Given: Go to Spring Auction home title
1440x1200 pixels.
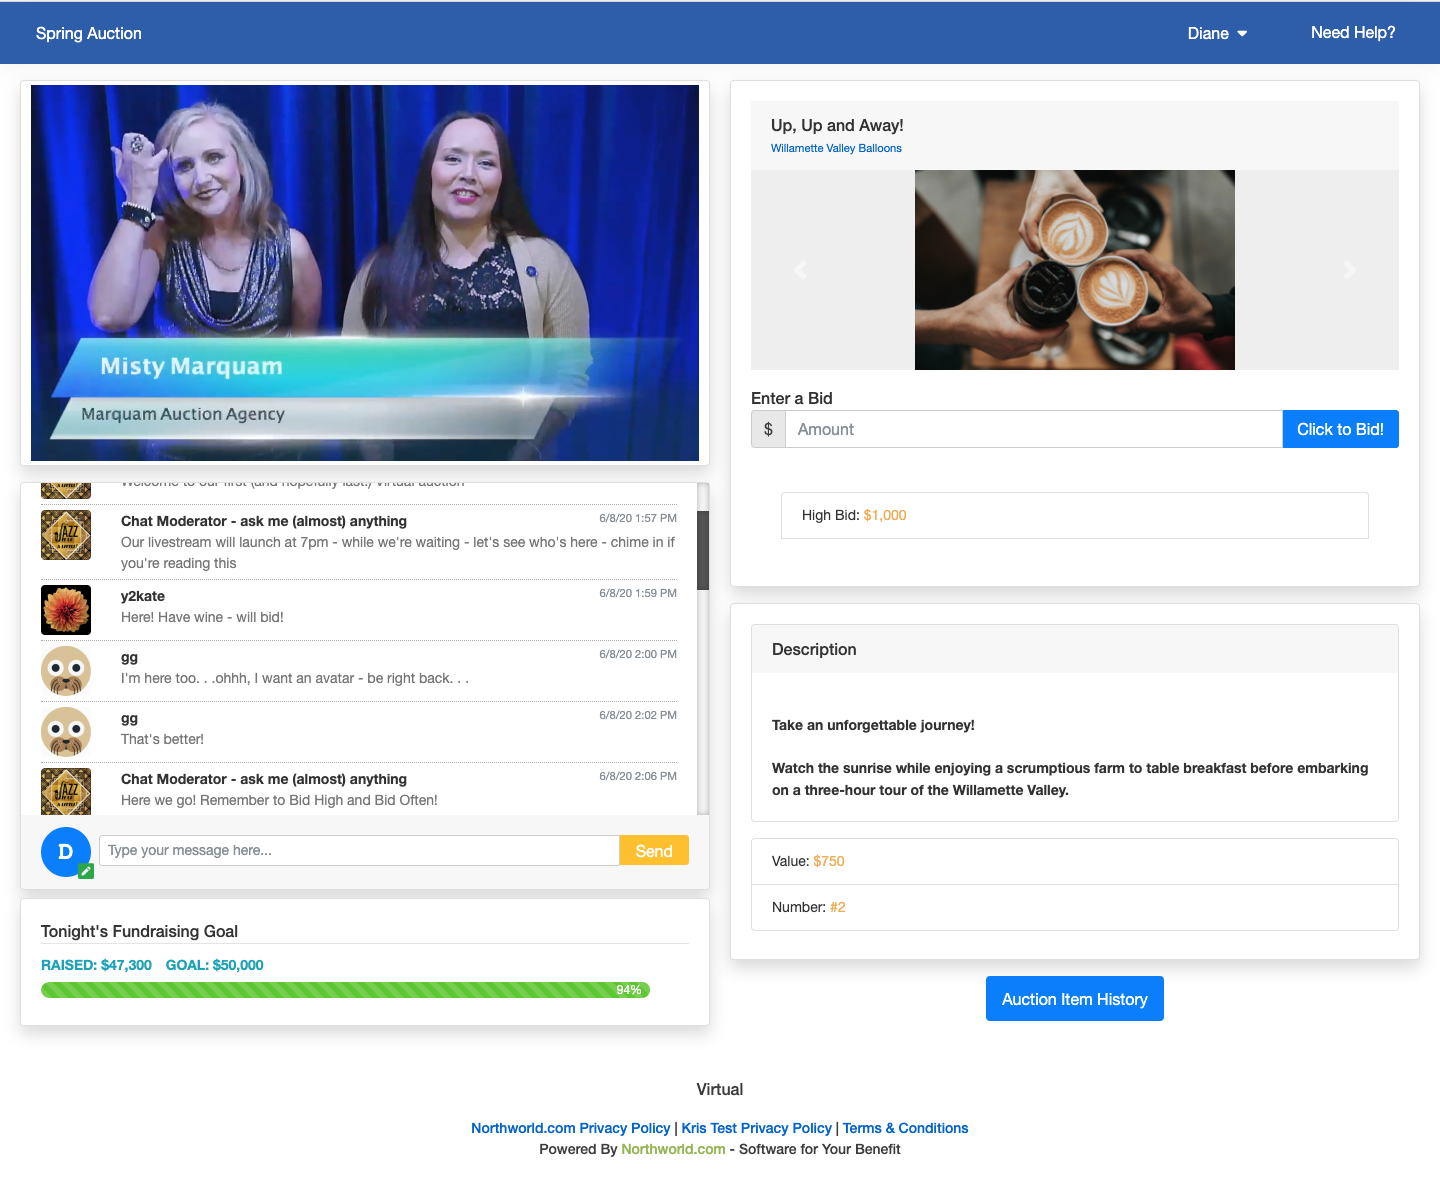Looking at the screenshot, I should 89,33.
